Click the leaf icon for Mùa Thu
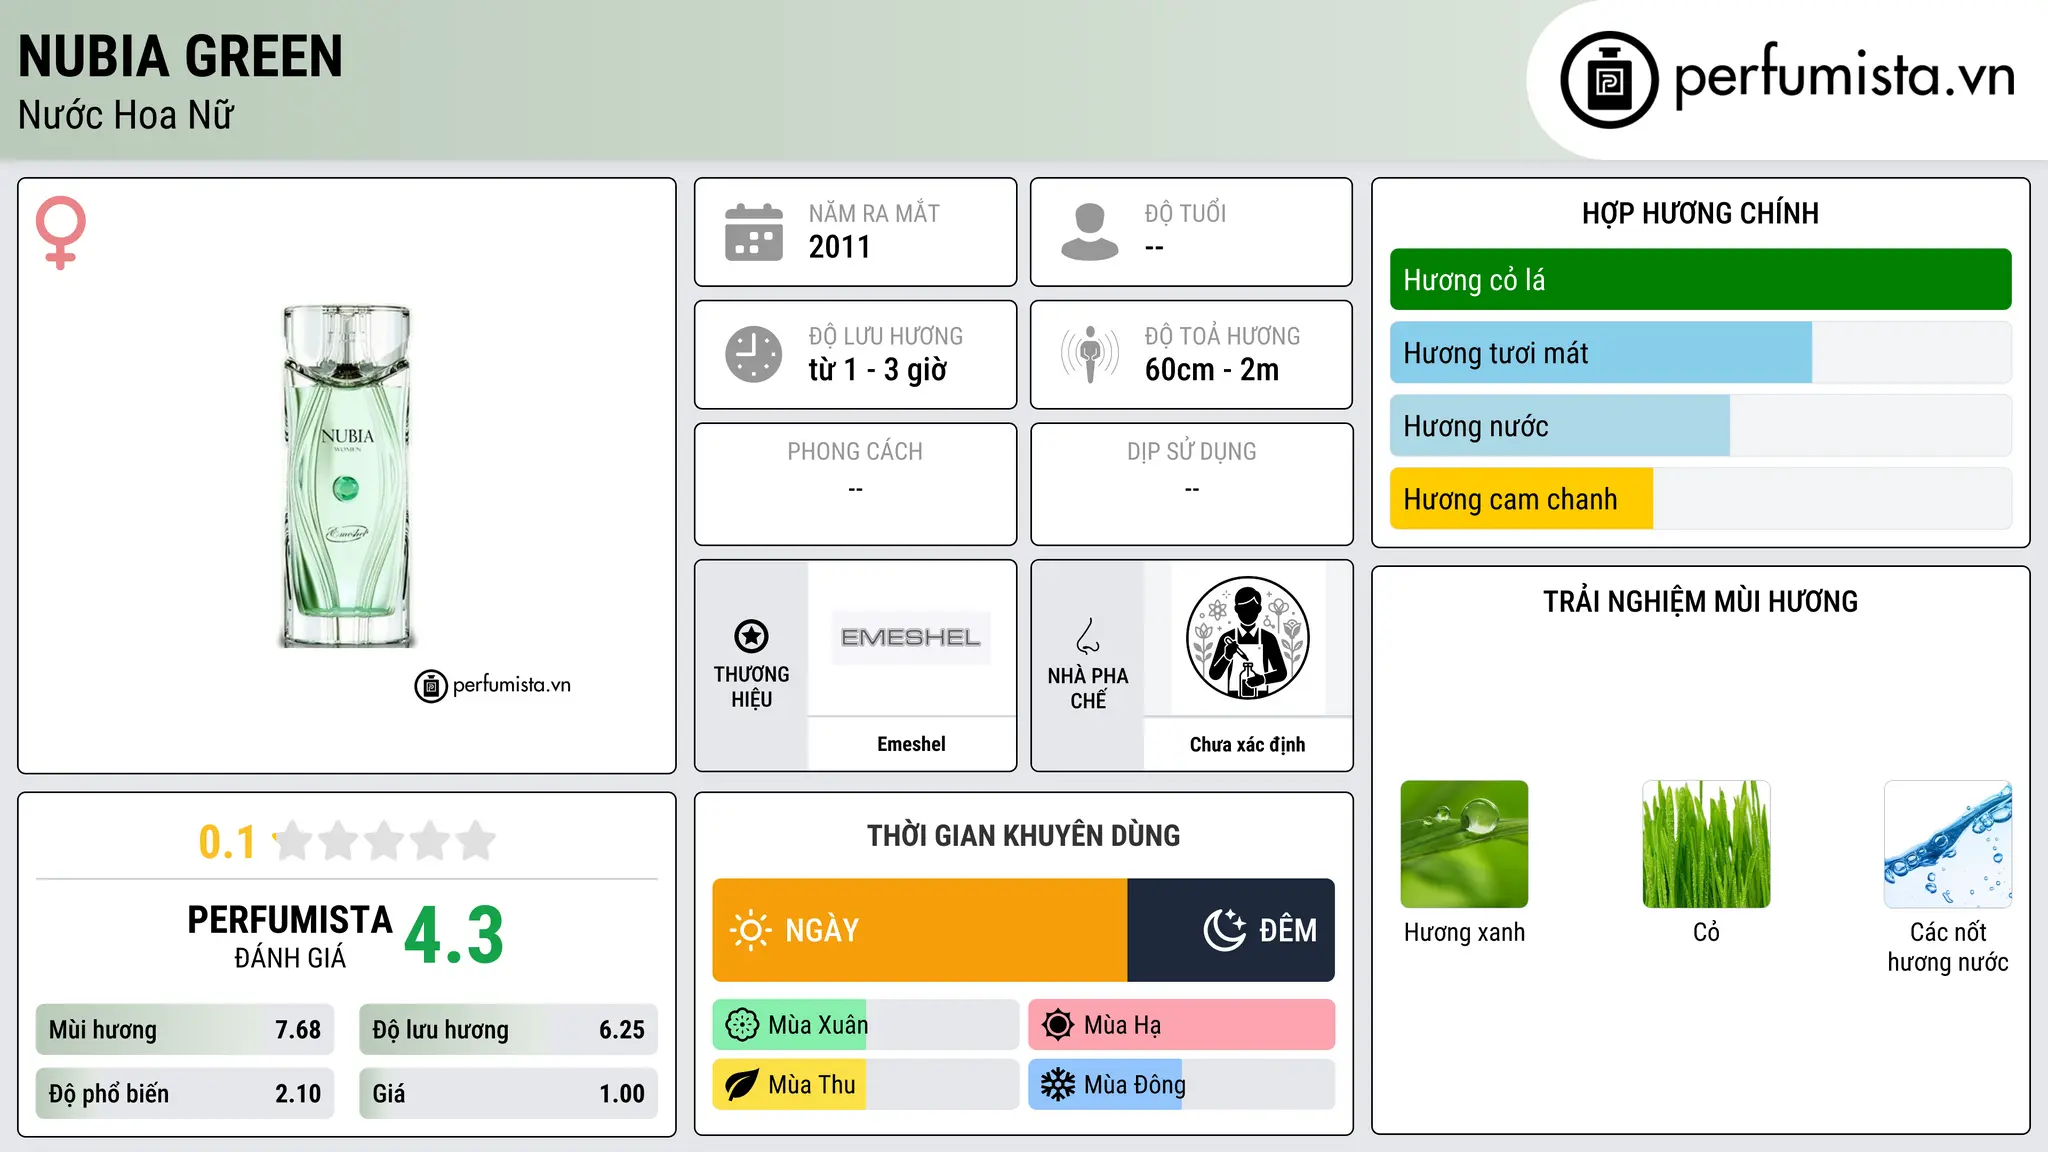Screen dimensions: 2048x1152 (x=742, y=1085)
